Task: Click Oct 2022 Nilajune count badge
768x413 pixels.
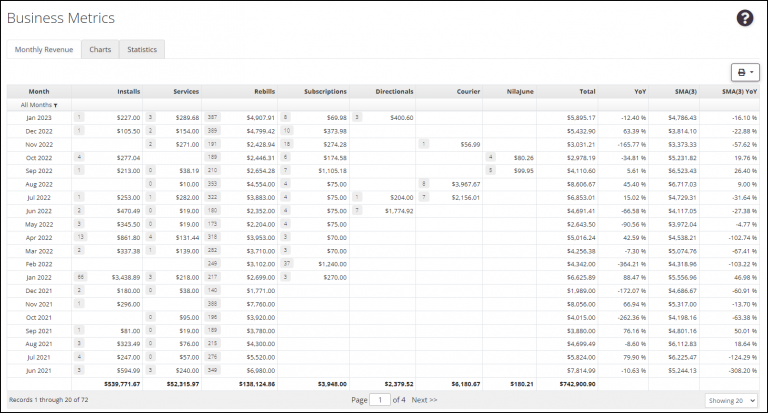Action: 490,157
